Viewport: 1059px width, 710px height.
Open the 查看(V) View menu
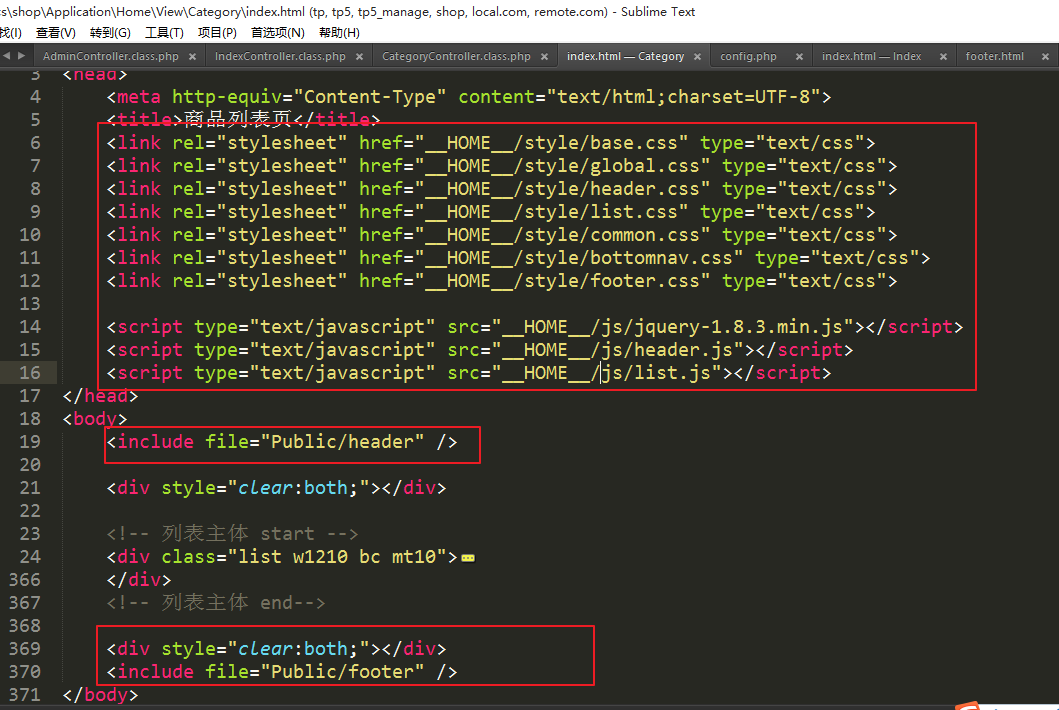coord(55,33)
